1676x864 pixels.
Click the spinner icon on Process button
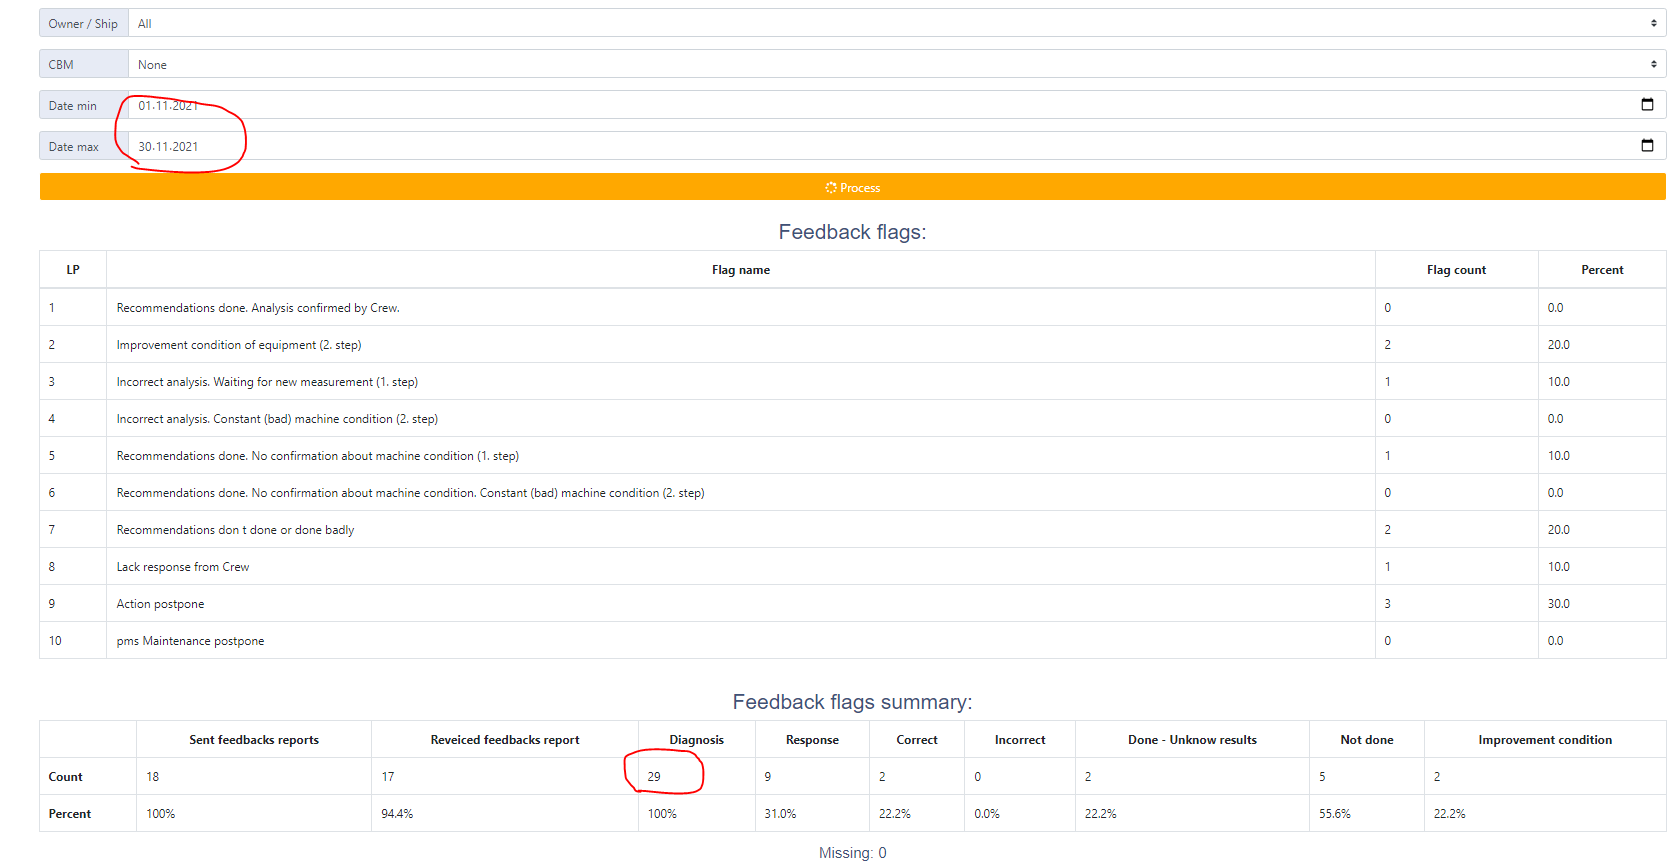tap(830, 188)
